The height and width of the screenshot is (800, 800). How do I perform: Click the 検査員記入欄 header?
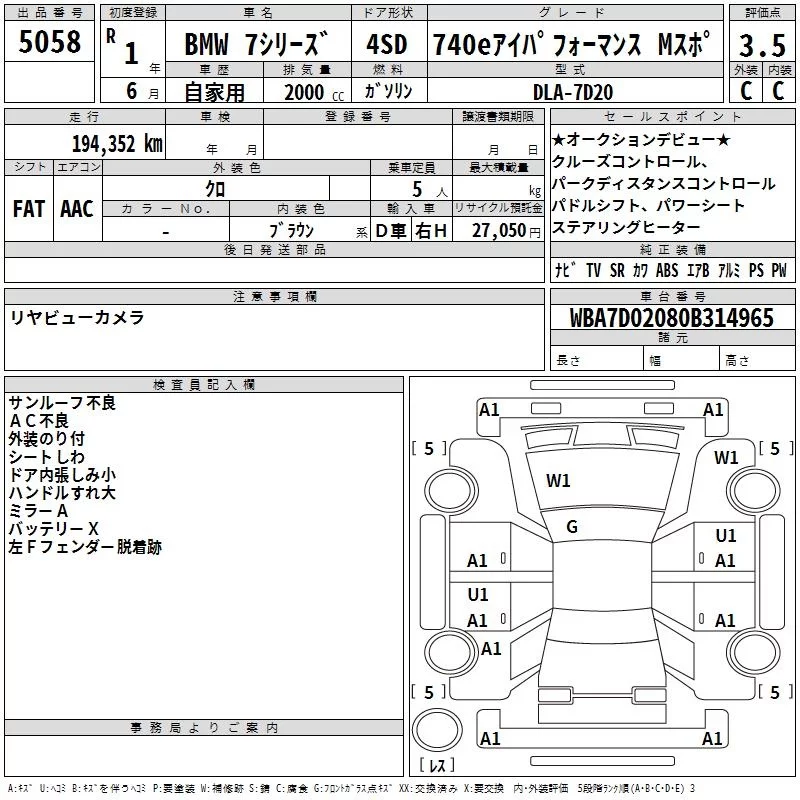tap(204, 385)
